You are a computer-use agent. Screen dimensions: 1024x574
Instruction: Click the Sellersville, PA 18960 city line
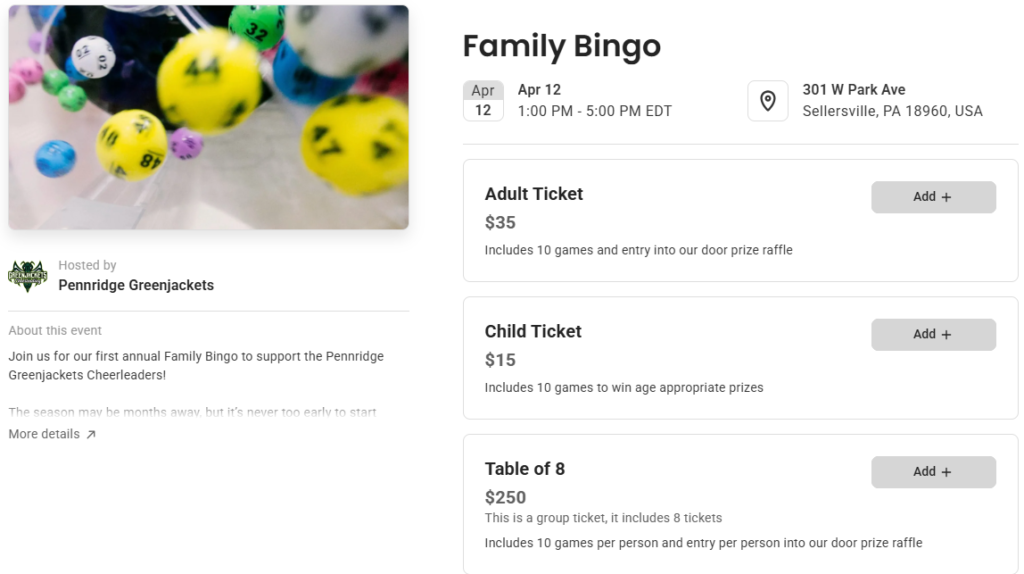[892, 111]
